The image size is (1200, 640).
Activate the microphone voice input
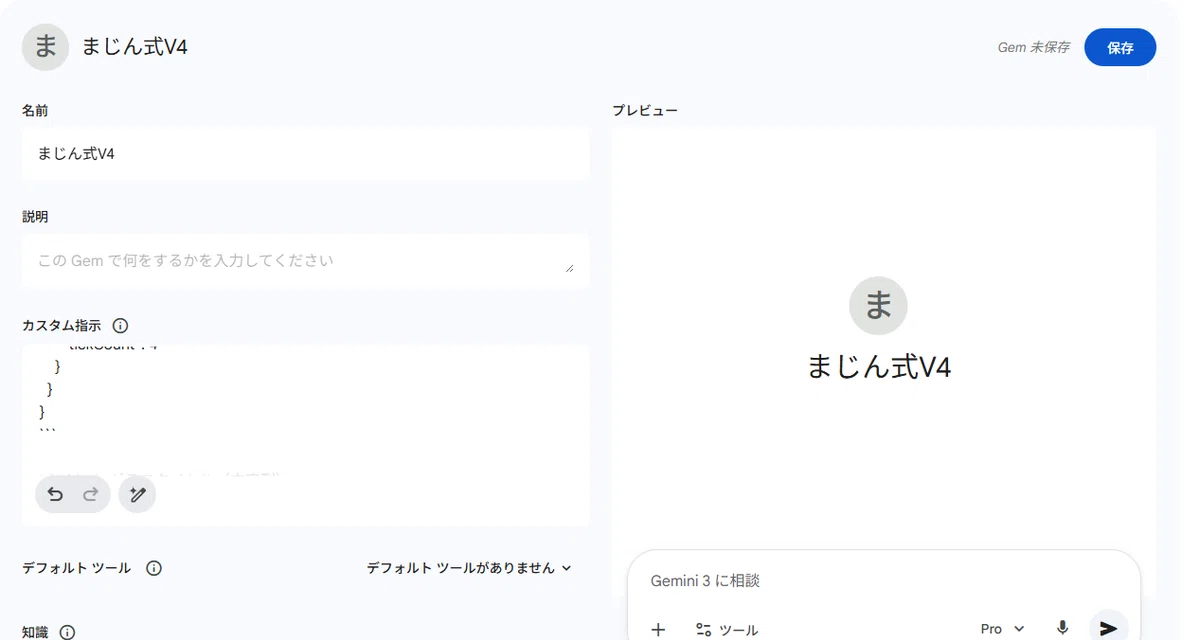coord(1063,628)
